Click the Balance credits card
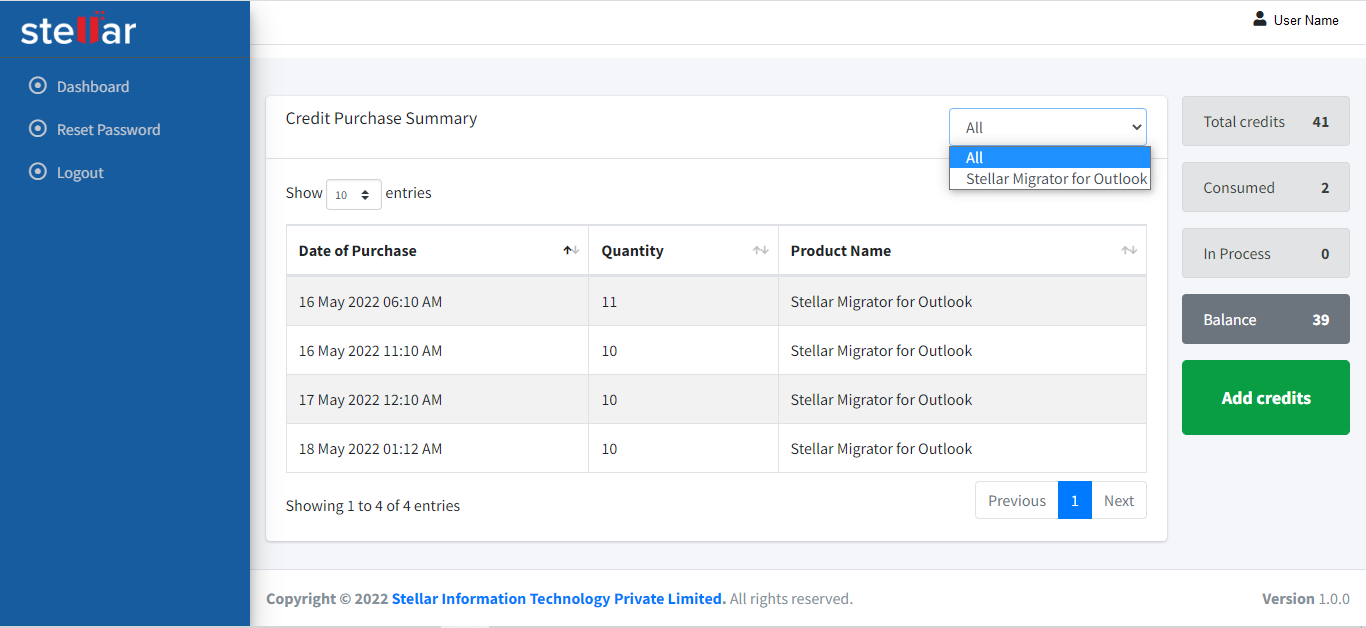Screen dimensions: 1366x628 [x=1266, y=320]
